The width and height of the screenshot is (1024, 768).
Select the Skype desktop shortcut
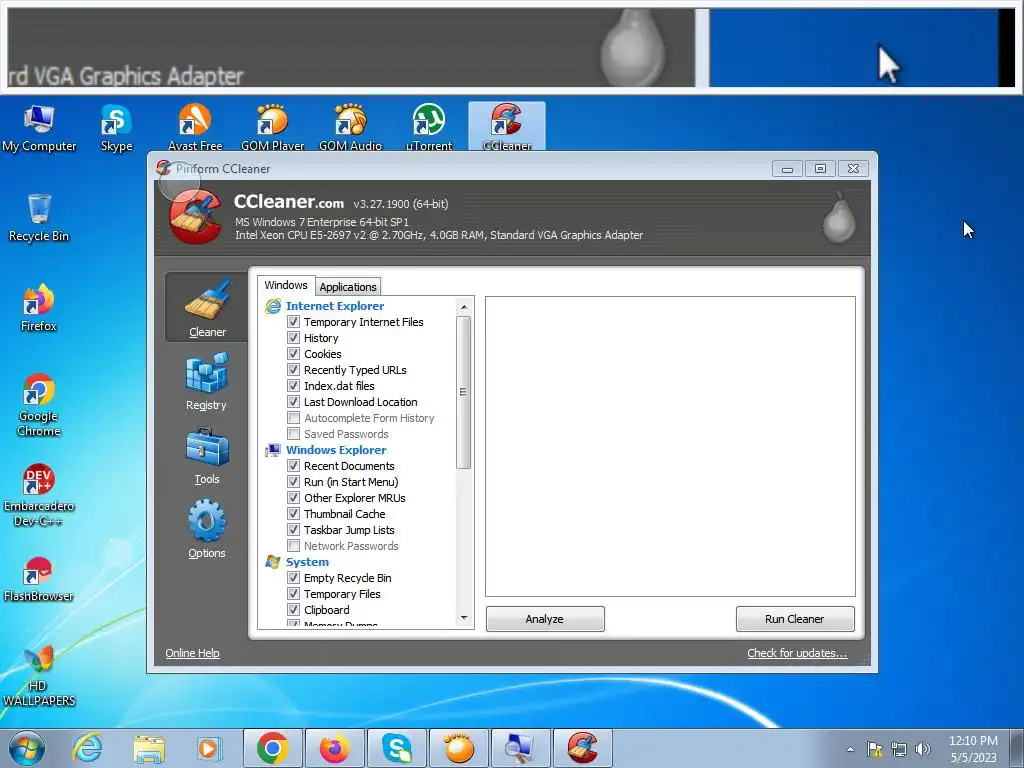116,127
